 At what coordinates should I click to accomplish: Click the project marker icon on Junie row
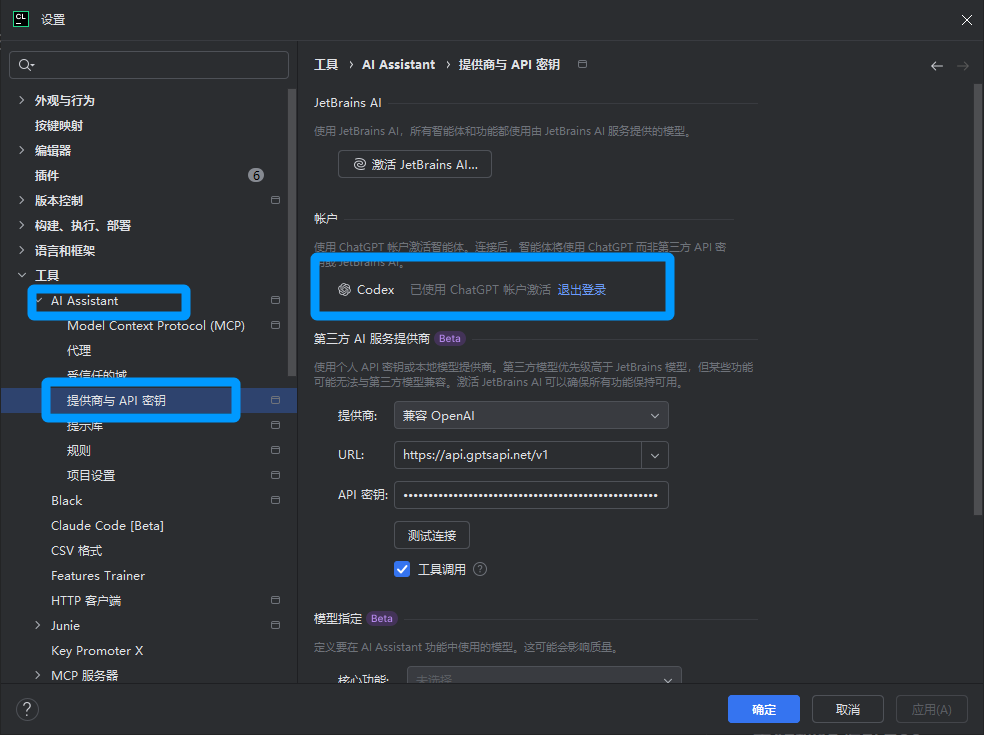(275, 625)
